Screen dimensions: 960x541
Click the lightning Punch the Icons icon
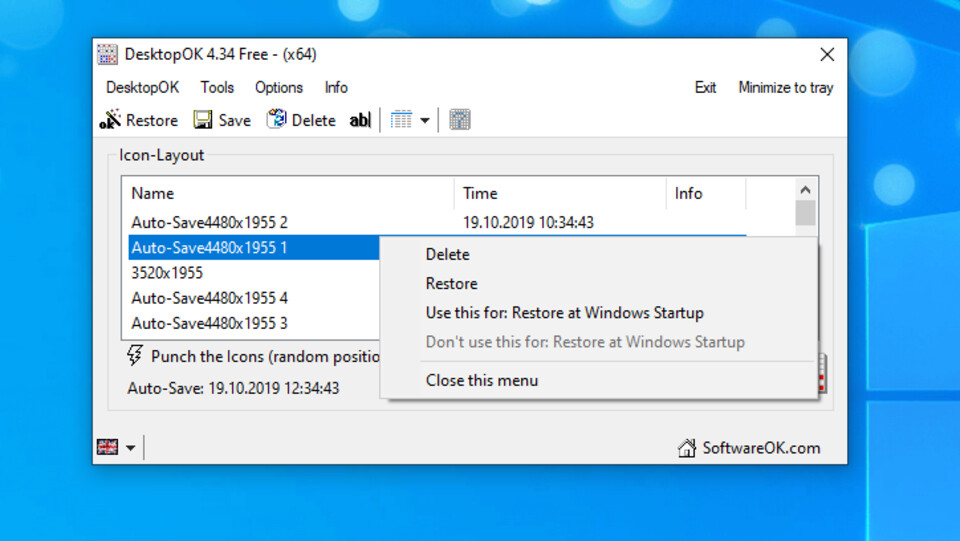[135, 355]
